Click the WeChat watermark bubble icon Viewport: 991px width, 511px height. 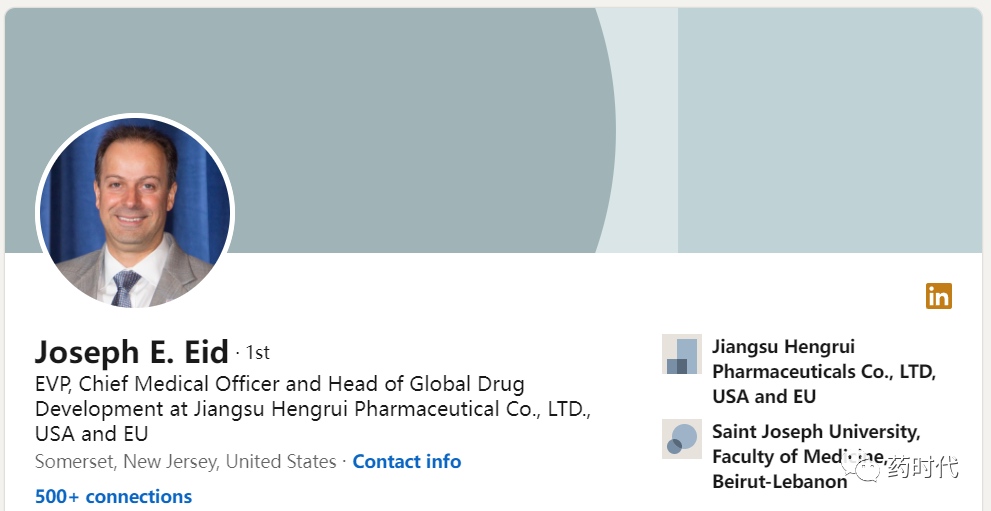pos(860,468)
